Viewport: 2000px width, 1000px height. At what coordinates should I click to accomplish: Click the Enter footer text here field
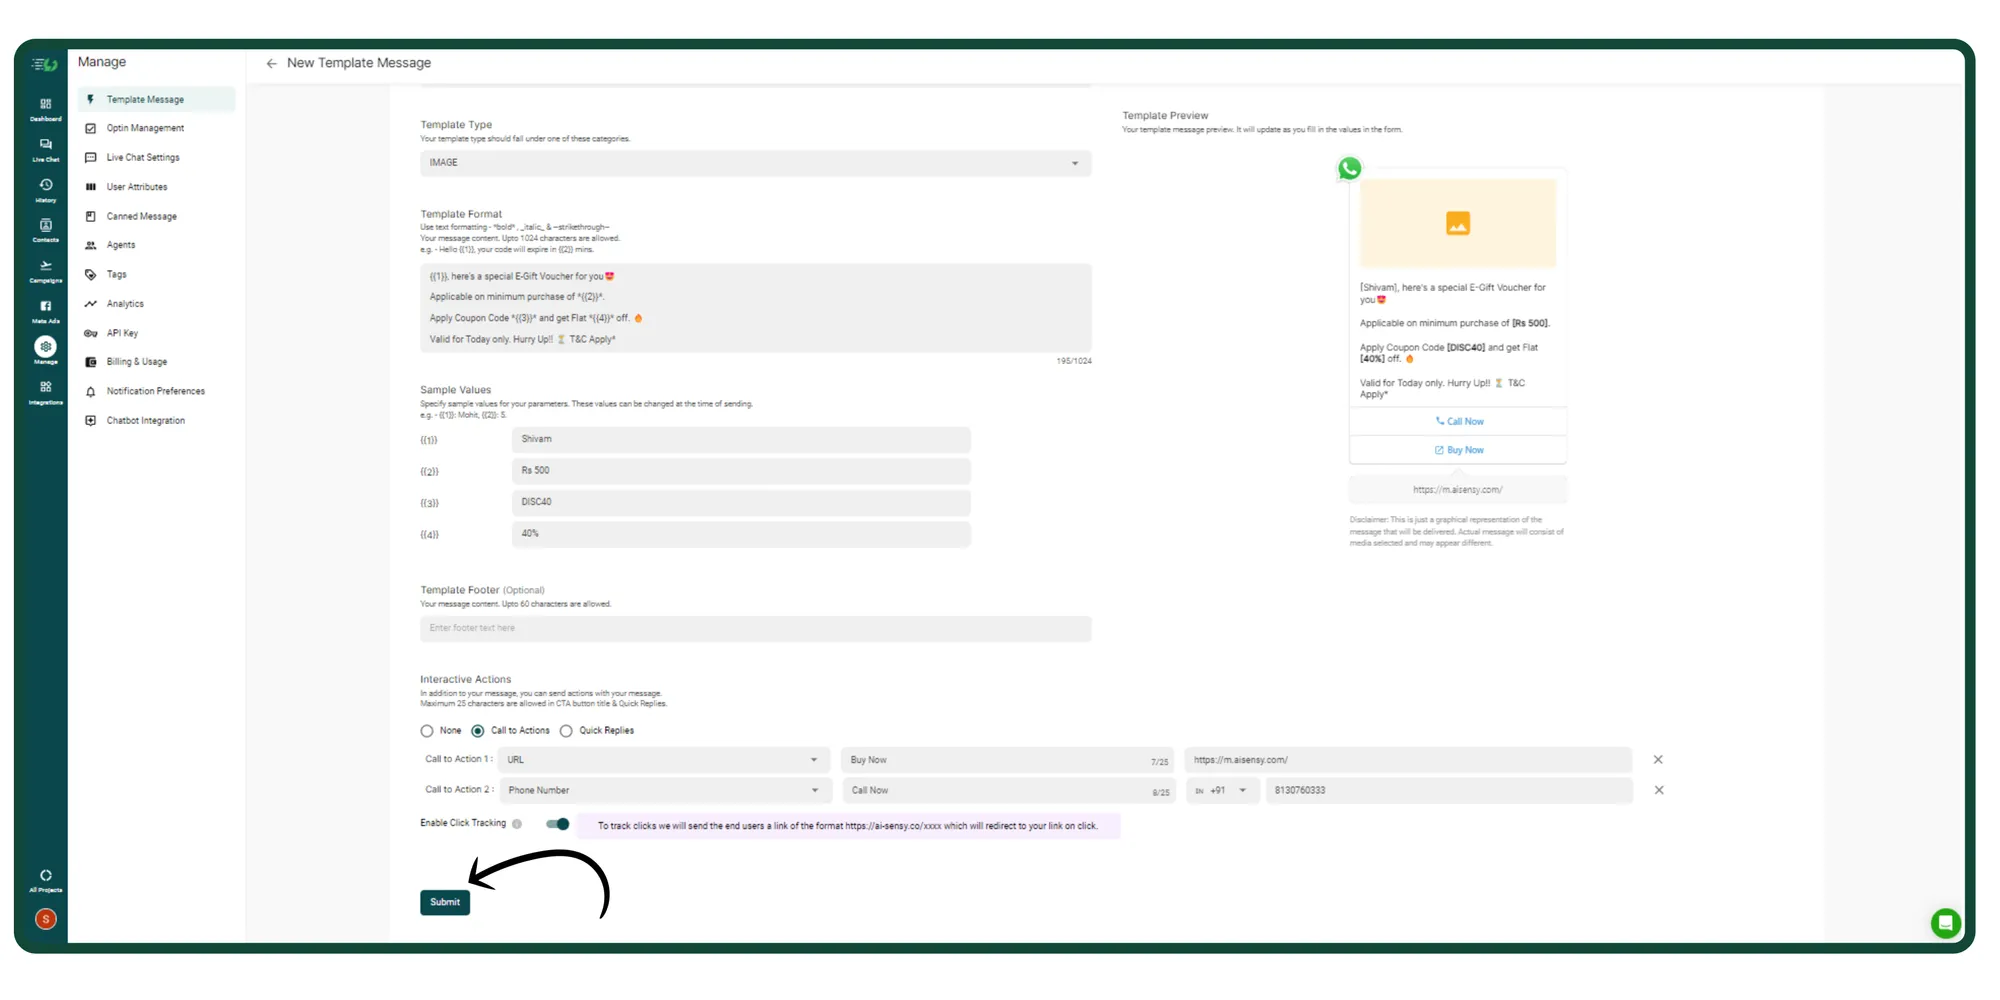coord(754,627)
